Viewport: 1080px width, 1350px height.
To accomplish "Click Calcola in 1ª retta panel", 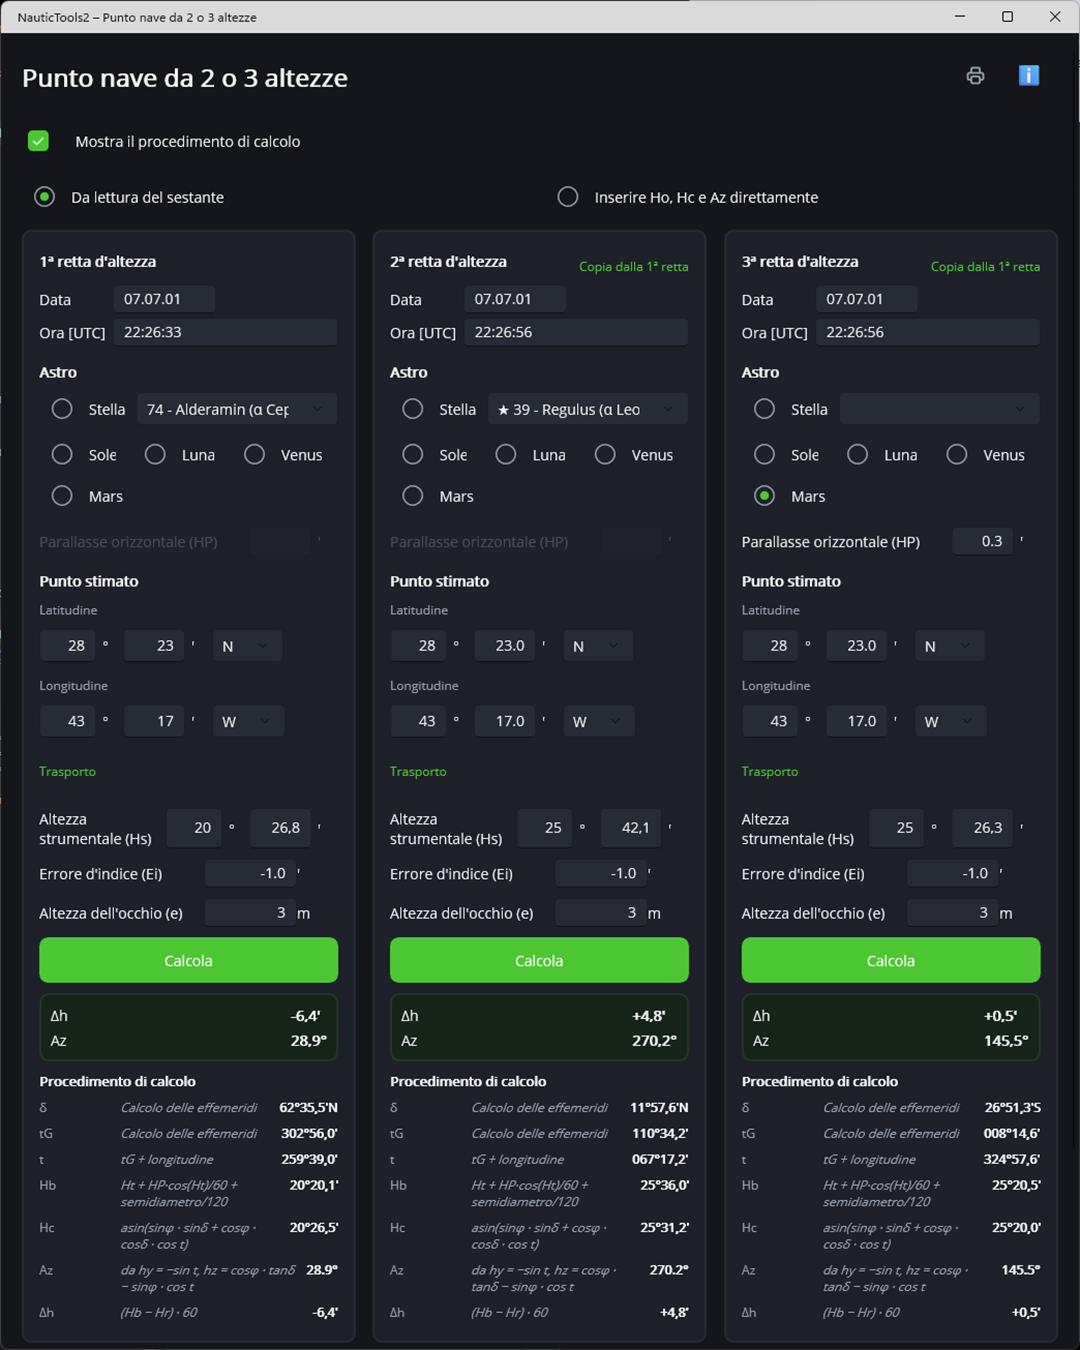I will tap(188, 960).
